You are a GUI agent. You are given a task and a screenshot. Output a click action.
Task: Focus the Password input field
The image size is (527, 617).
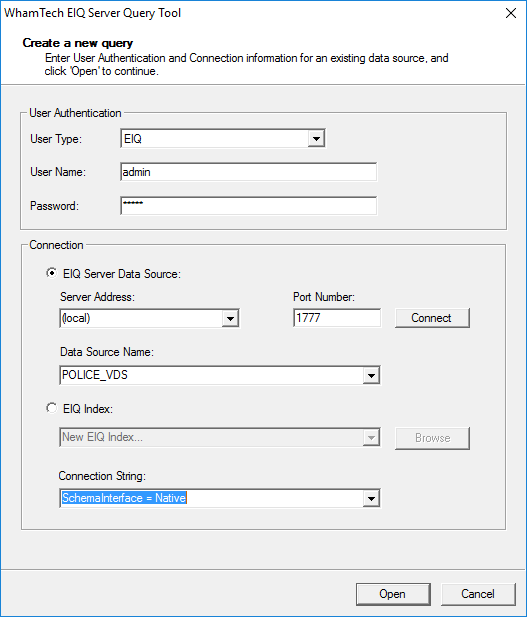(x=248, y=206)
